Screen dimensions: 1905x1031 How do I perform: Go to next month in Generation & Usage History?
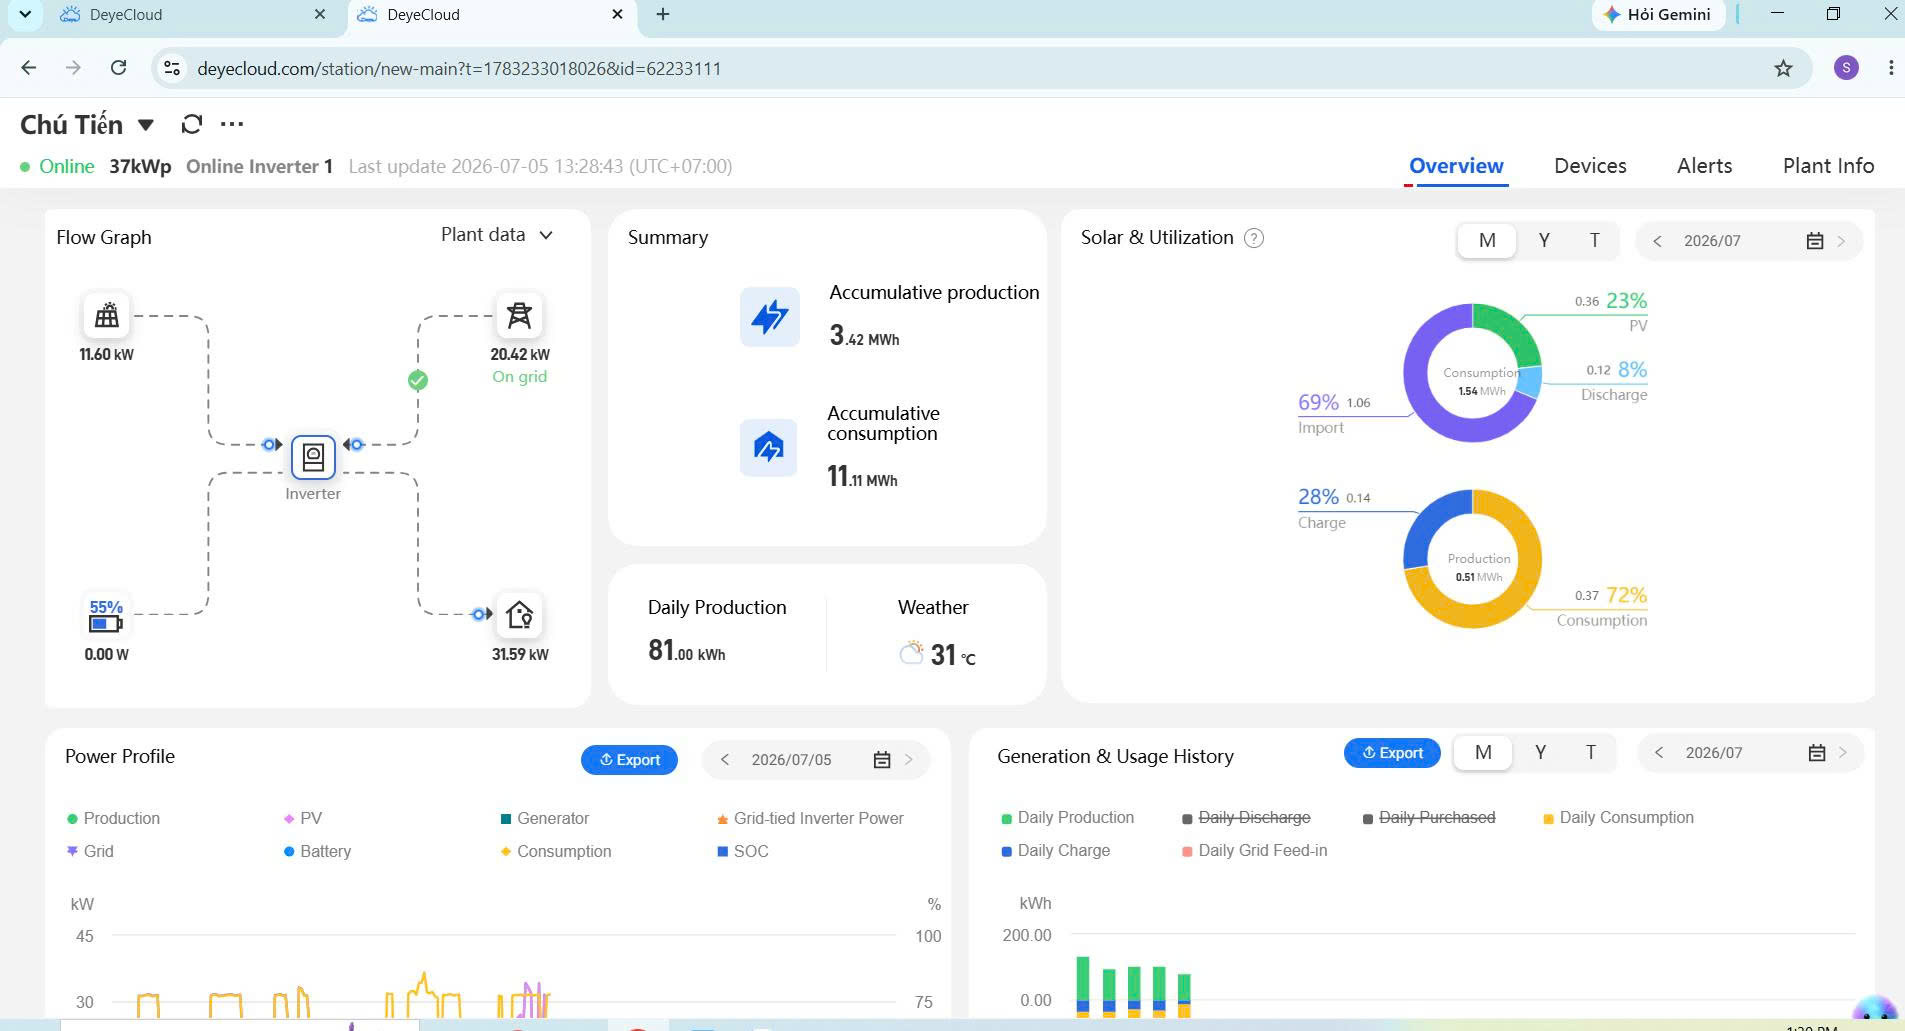(x=1843, y=753)
